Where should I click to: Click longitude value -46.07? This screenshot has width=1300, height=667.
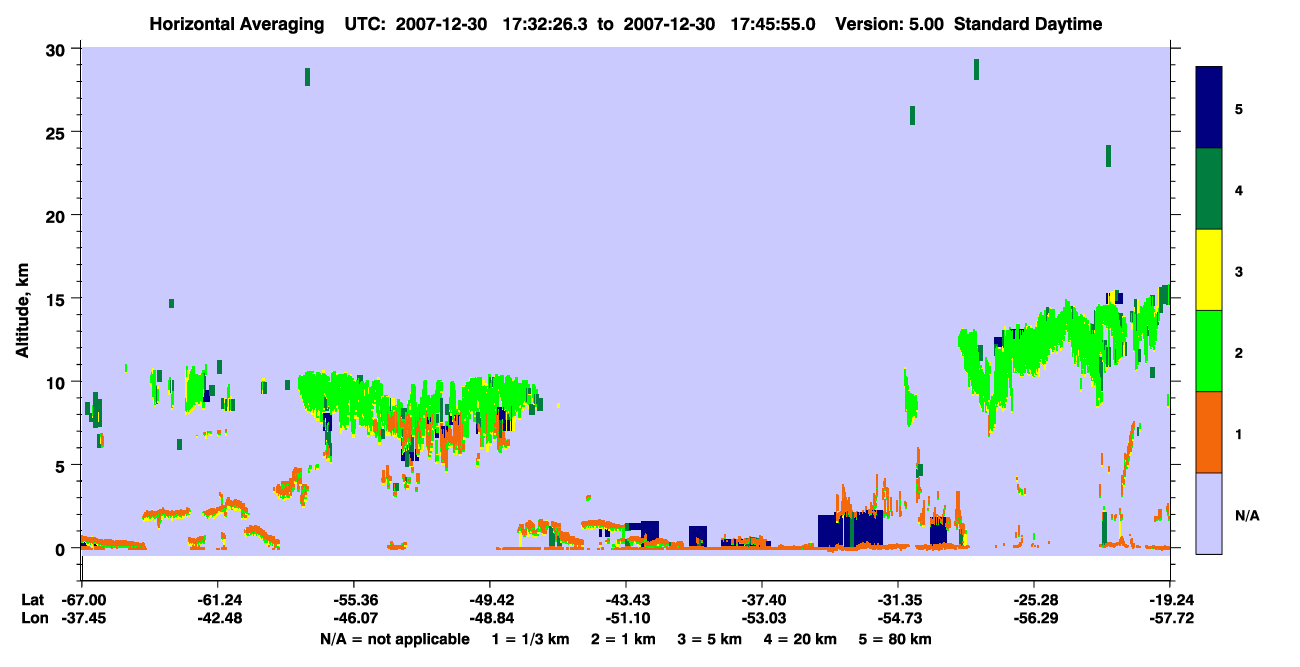coord(353,618)
